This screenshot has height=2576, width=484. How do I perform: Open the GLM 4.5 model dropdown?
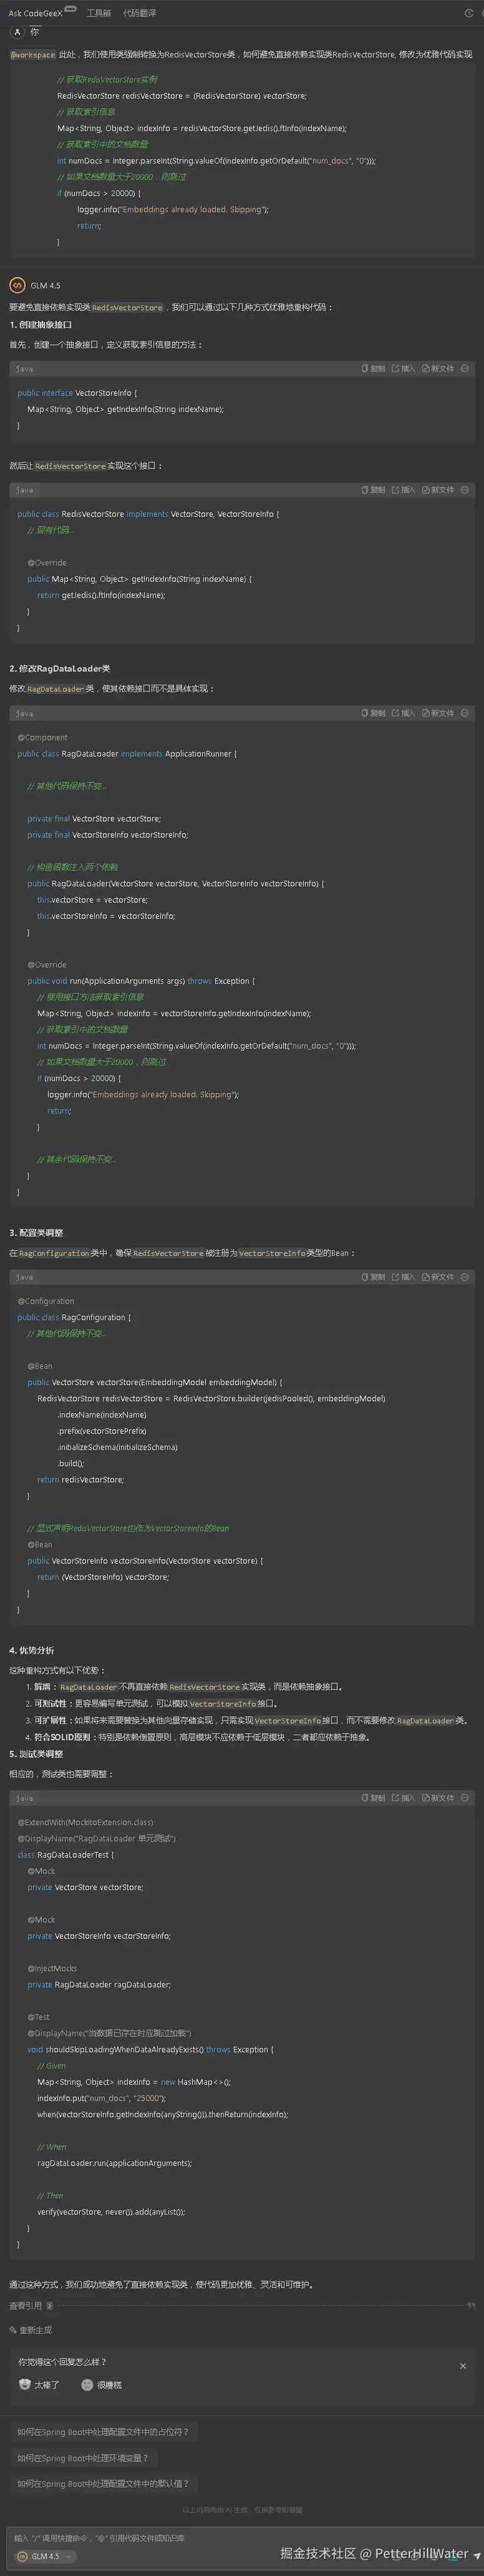click(x=46, y=2556)
